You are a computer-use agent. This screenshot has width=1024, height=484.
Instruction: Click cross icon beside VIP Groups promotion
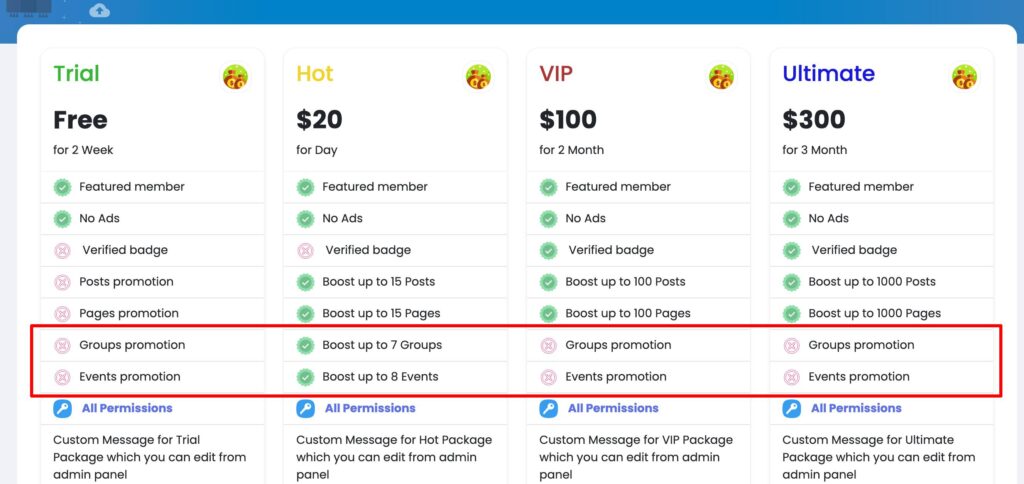(x=548, y=345)
